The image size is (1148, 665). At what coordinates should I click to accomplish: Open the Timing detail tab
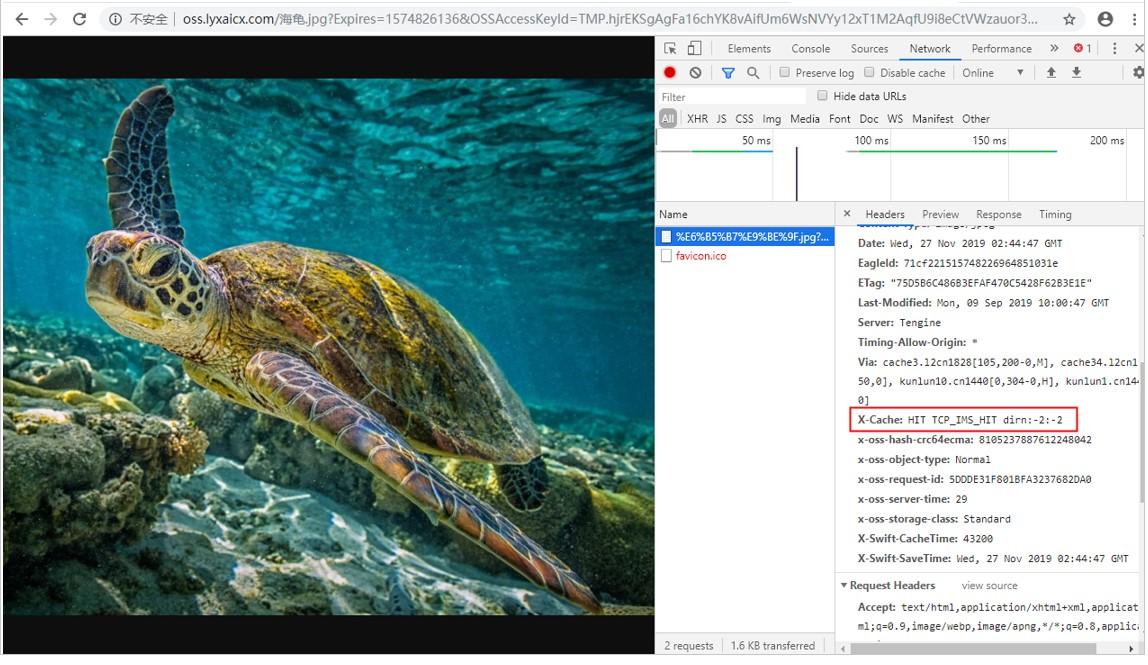pos(1055,214)
